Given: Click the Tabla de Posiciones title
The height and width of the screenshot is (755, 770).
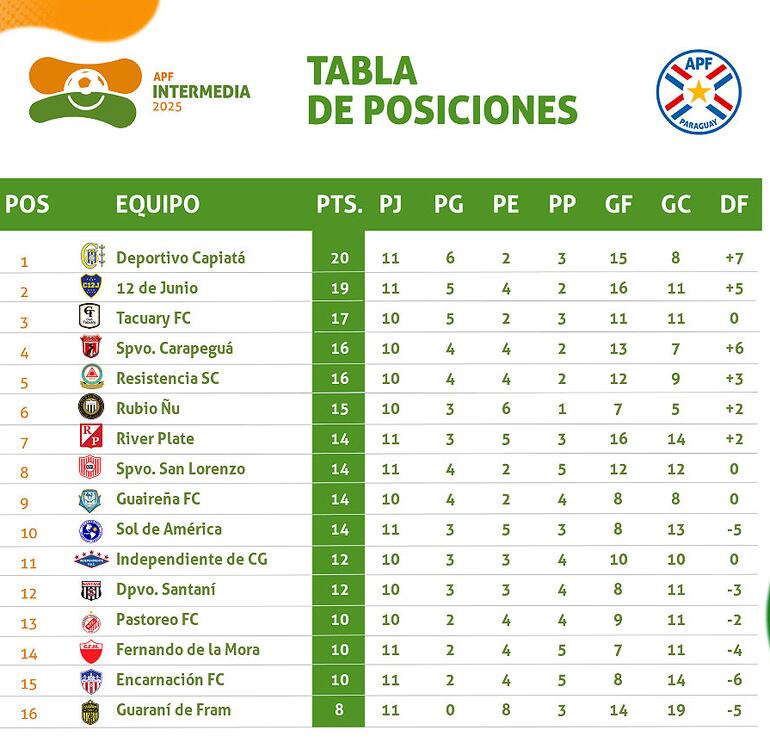Looking at the screenshot, I should pos(441,90).
